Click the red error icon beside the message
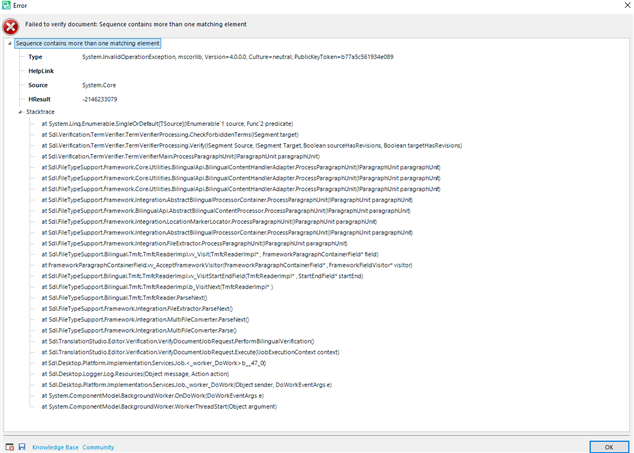This screenshot has height=453, width=634. 11,27
